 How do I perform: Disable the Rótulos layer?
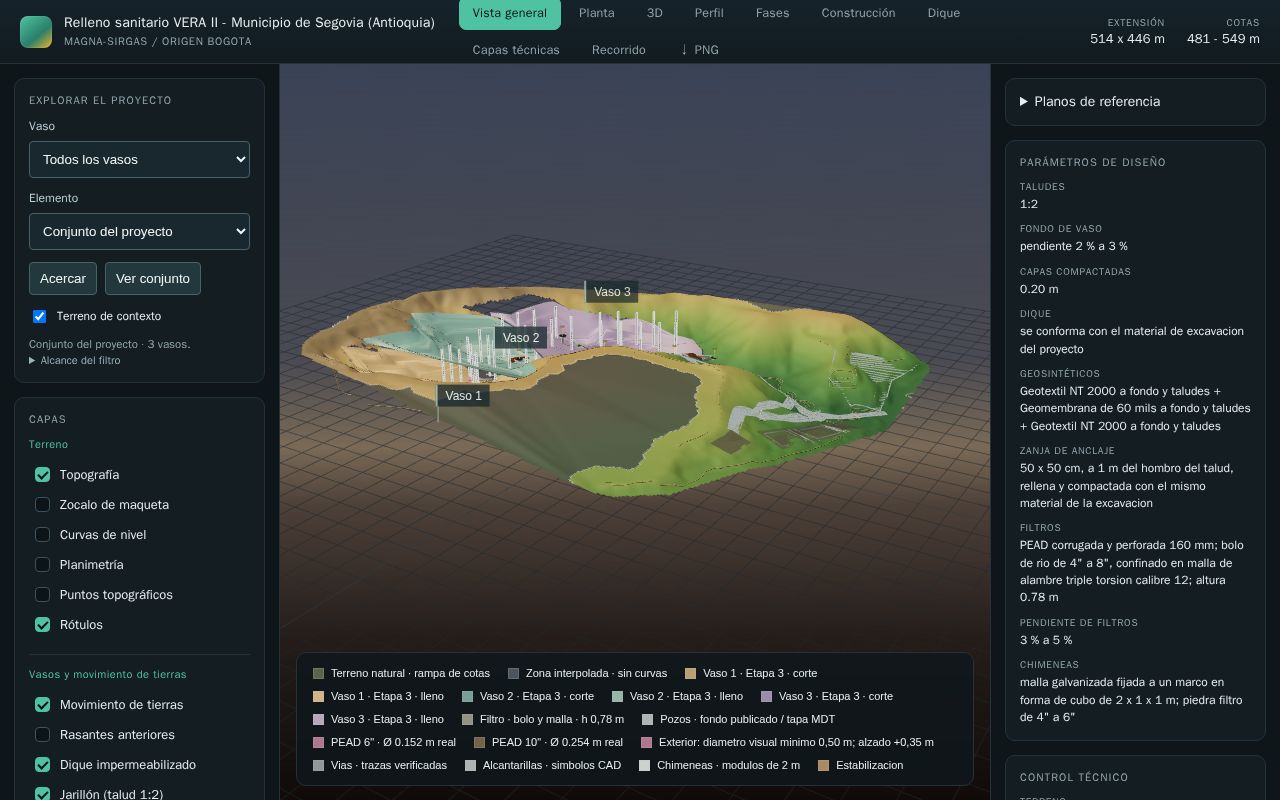tap(43, 625)
